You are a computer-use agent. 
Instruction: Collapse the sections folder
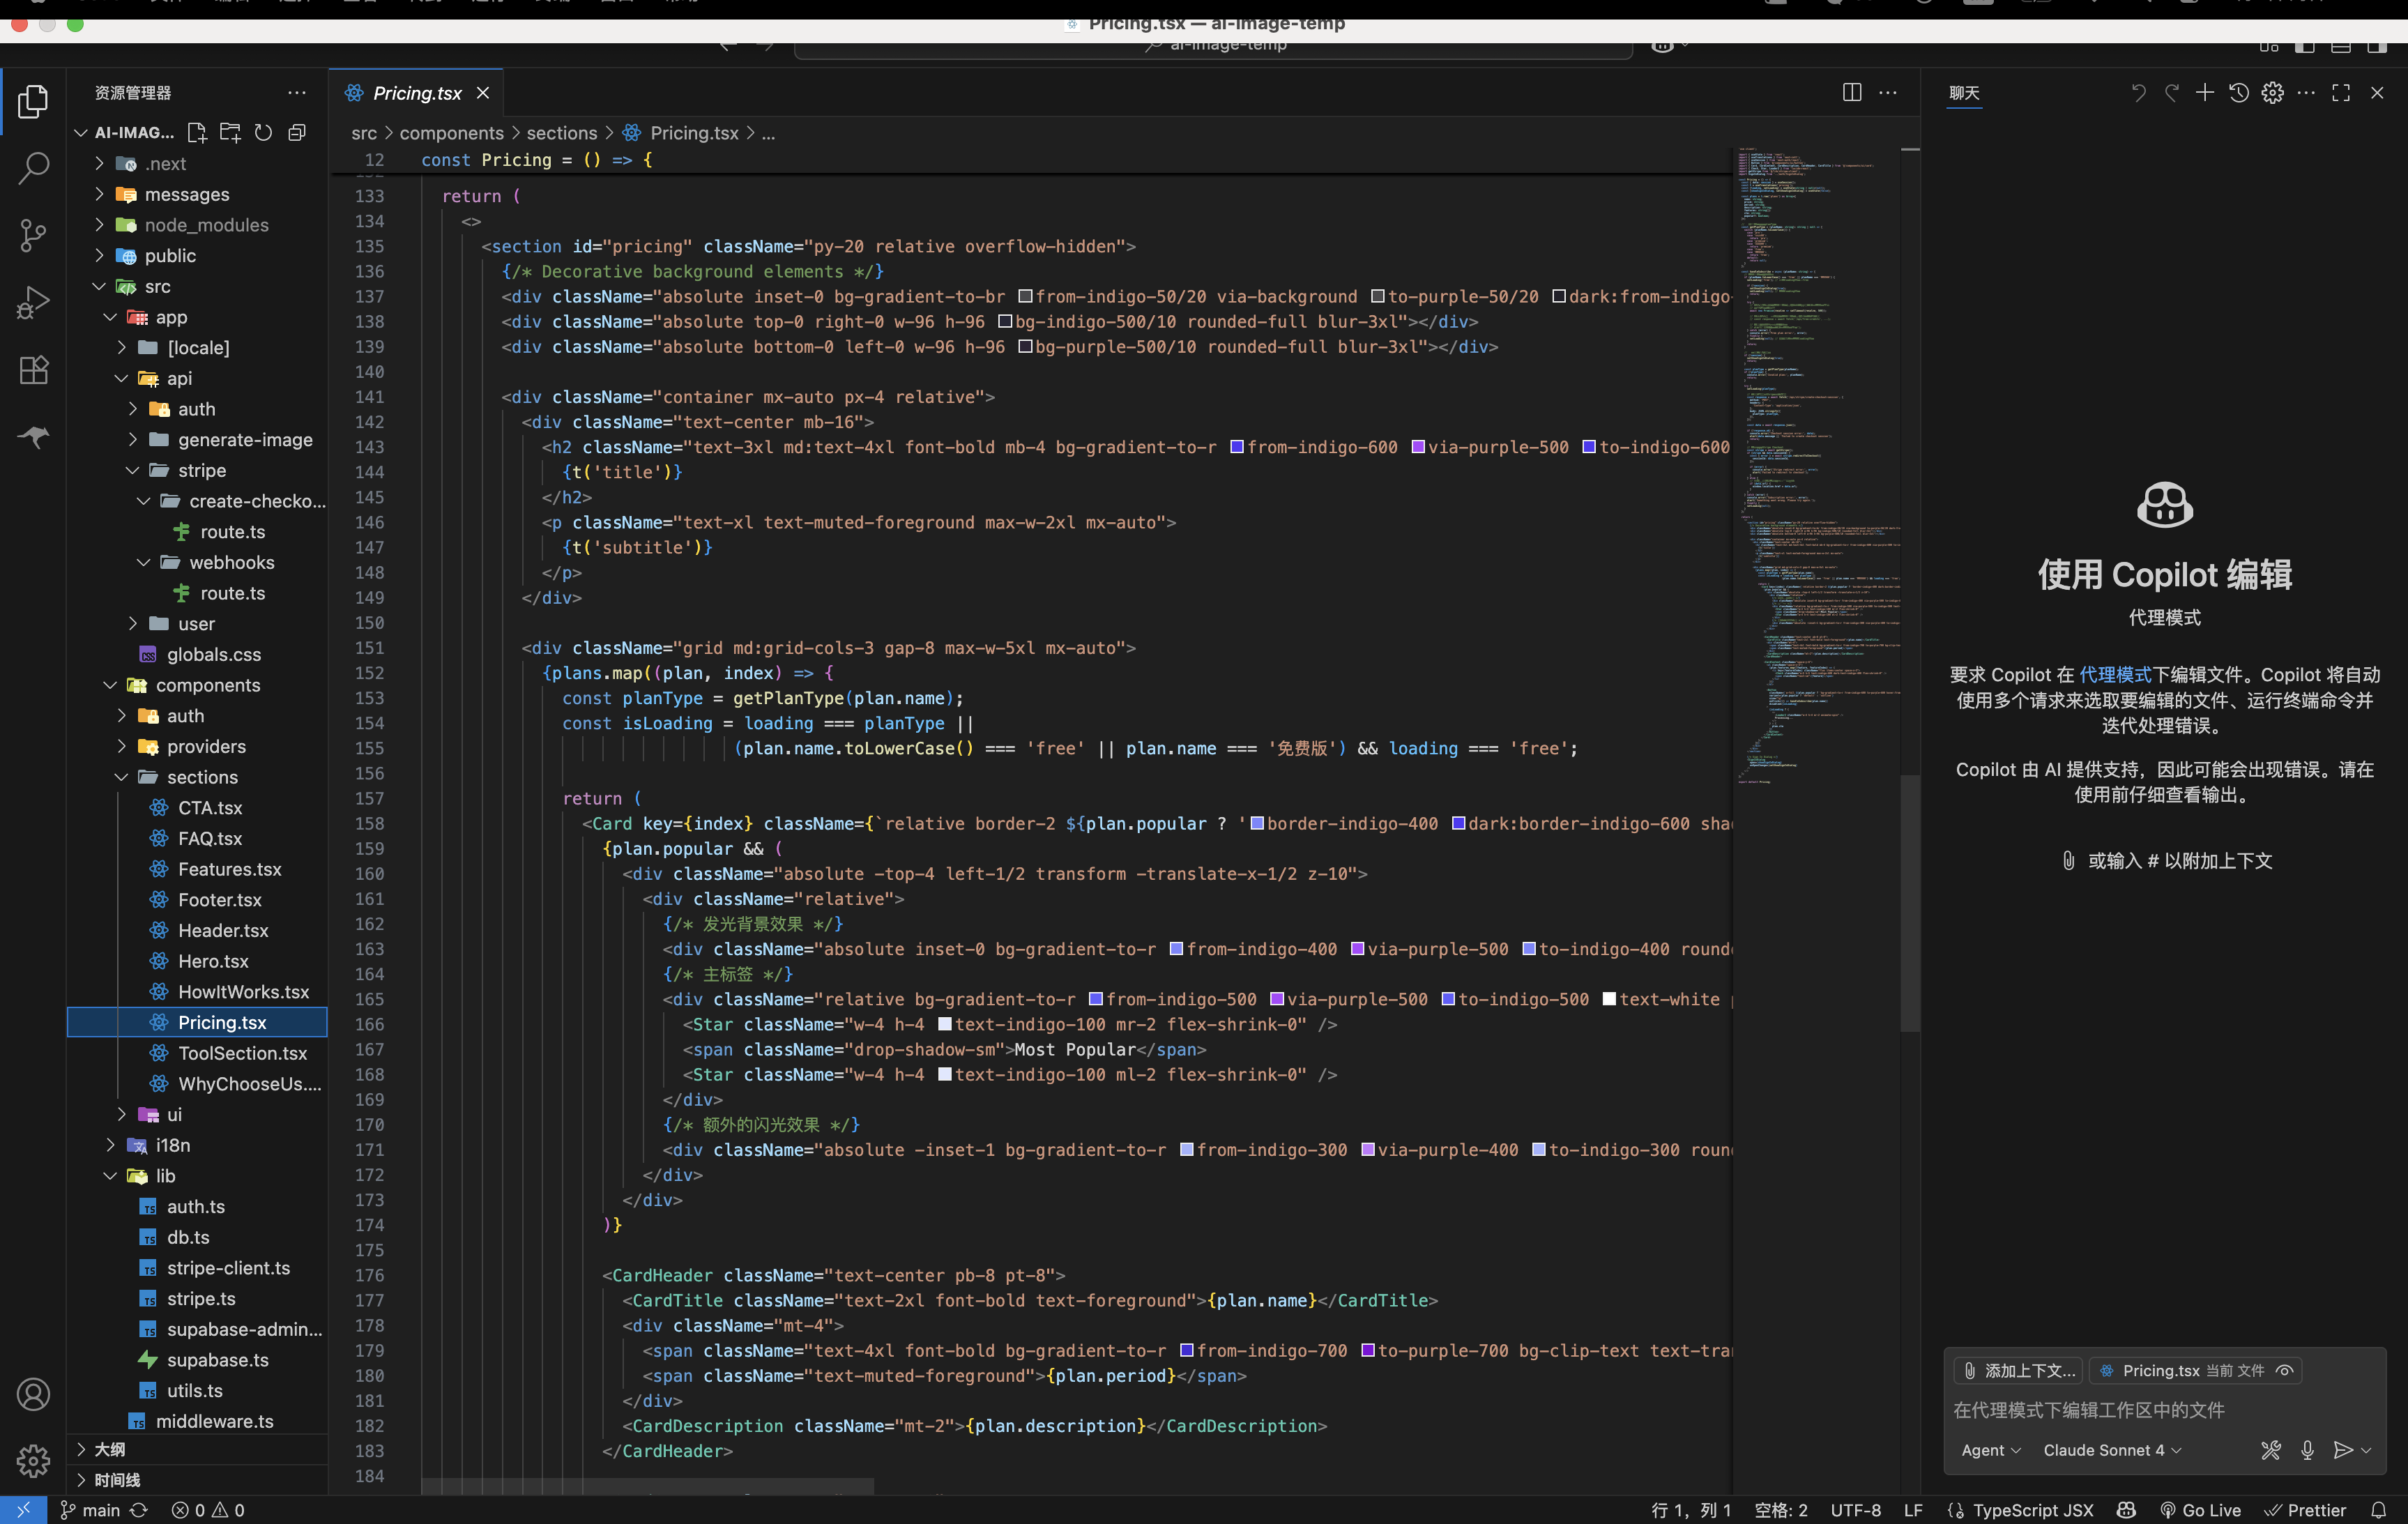coord(121,777)
